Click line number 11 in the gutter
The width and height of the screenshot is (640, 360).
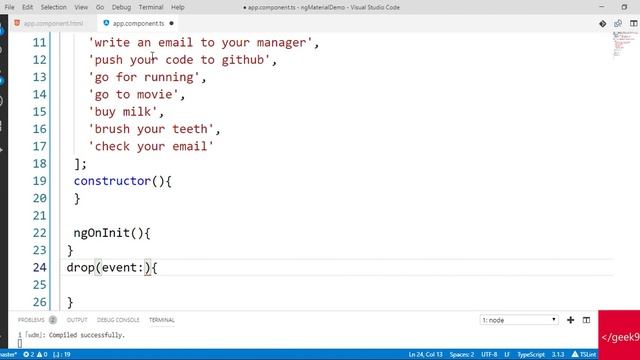pyautogui.click(x=40, y=42)
